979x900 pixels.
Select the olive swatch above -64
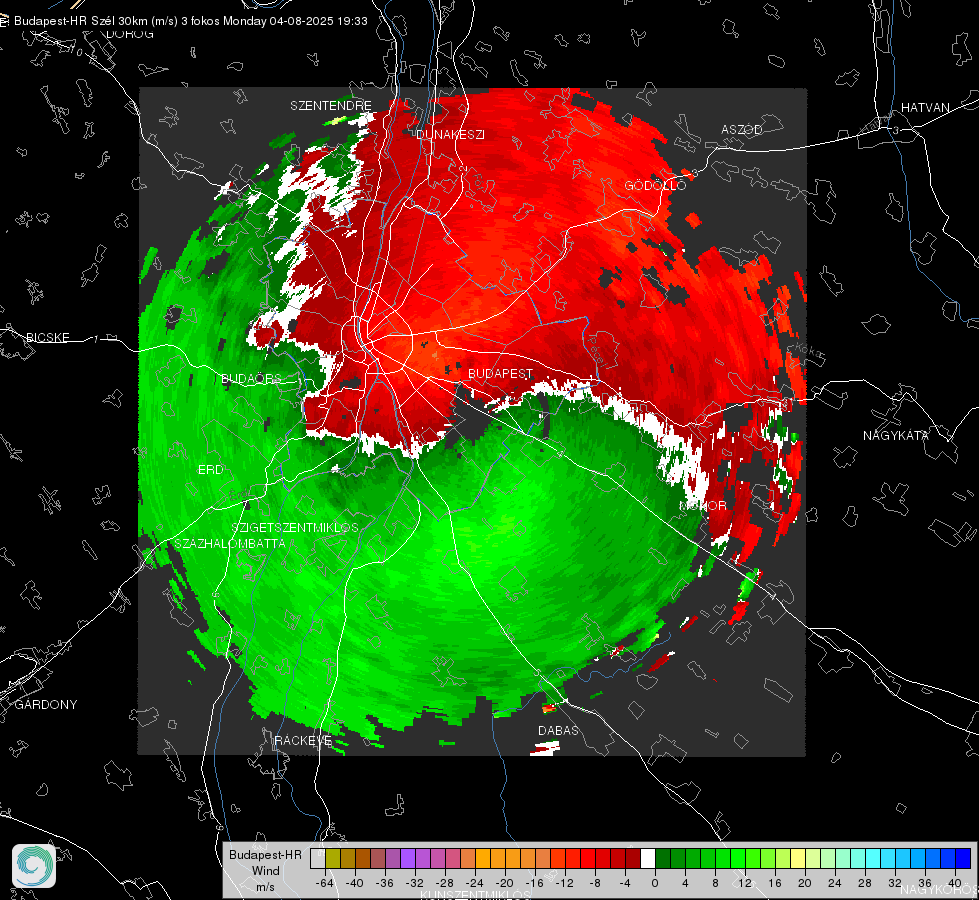(333, 858)
